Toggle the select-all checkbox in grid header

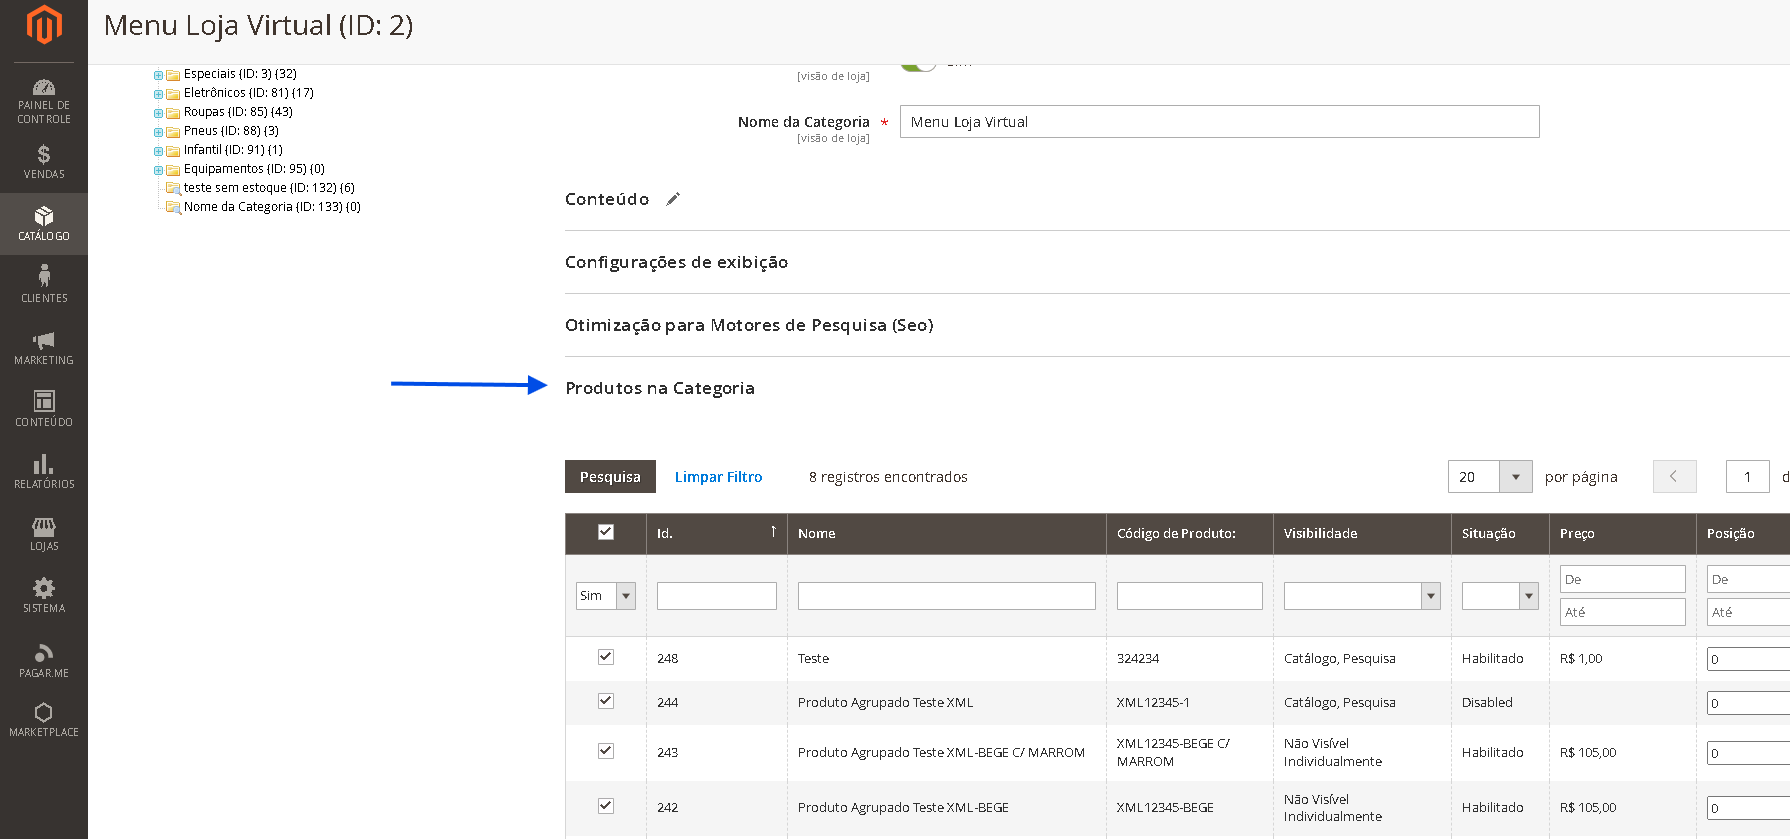[x=606, y=532]
